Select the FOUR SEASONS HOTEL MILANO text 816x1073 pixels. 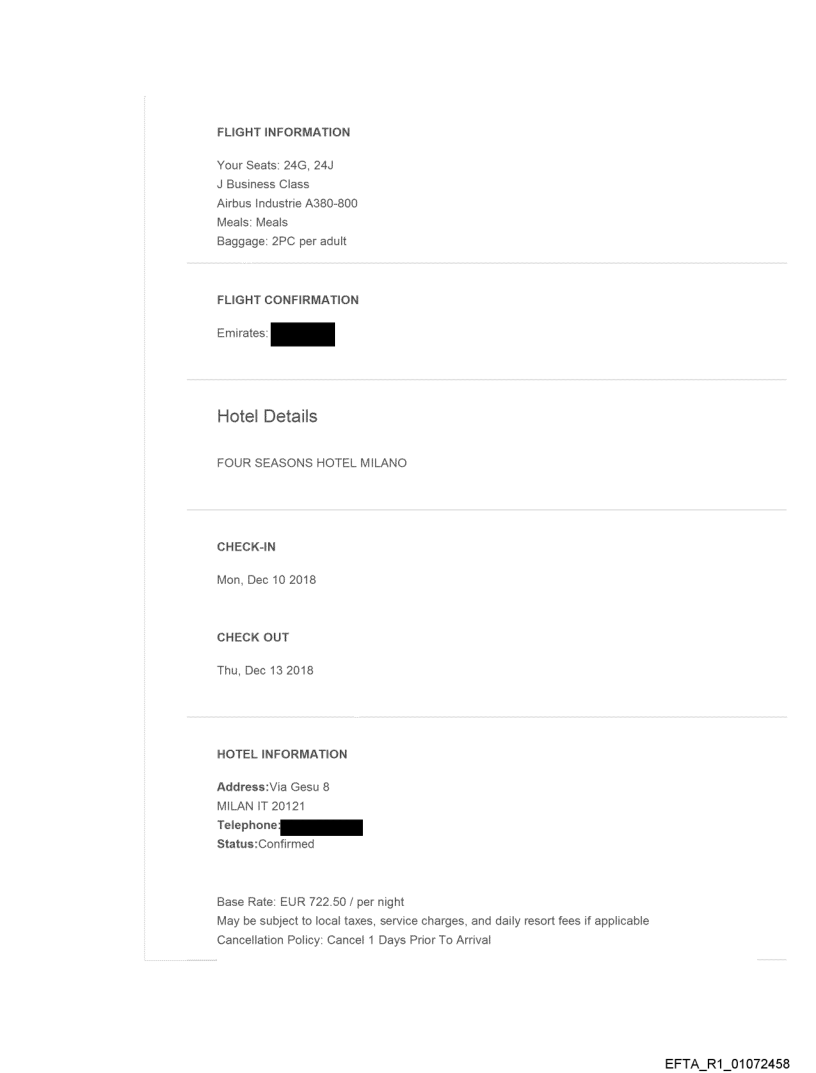(311, 463)
